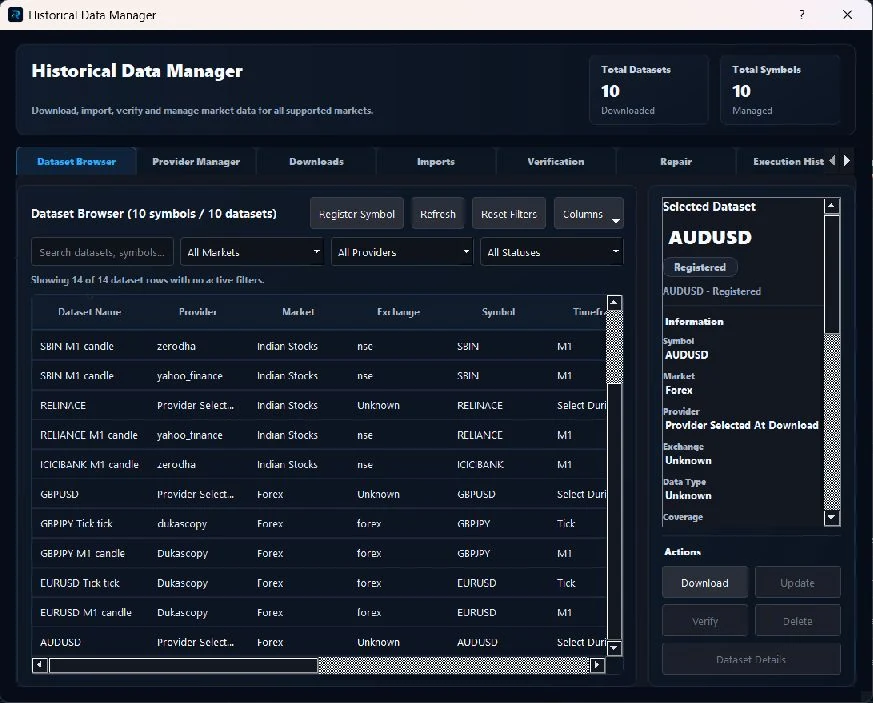Sort by Symbol column header
The width and height of the screenshot is (873, 703).
pyautogui.click(x=498, y=312)
